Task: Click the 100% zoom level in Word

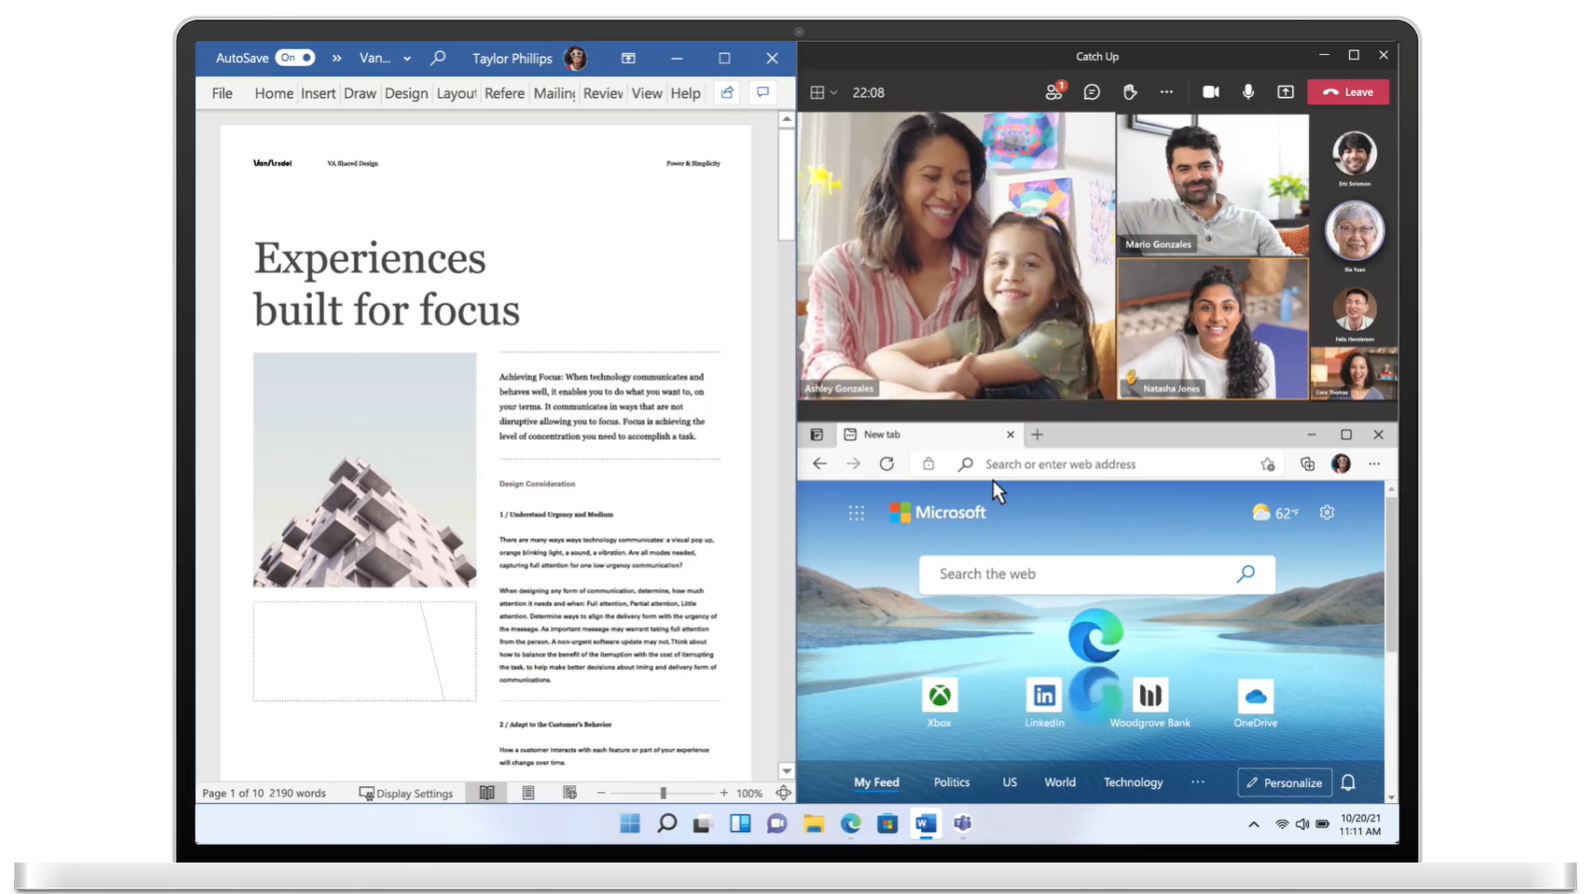Action: [x=750, y=793]
